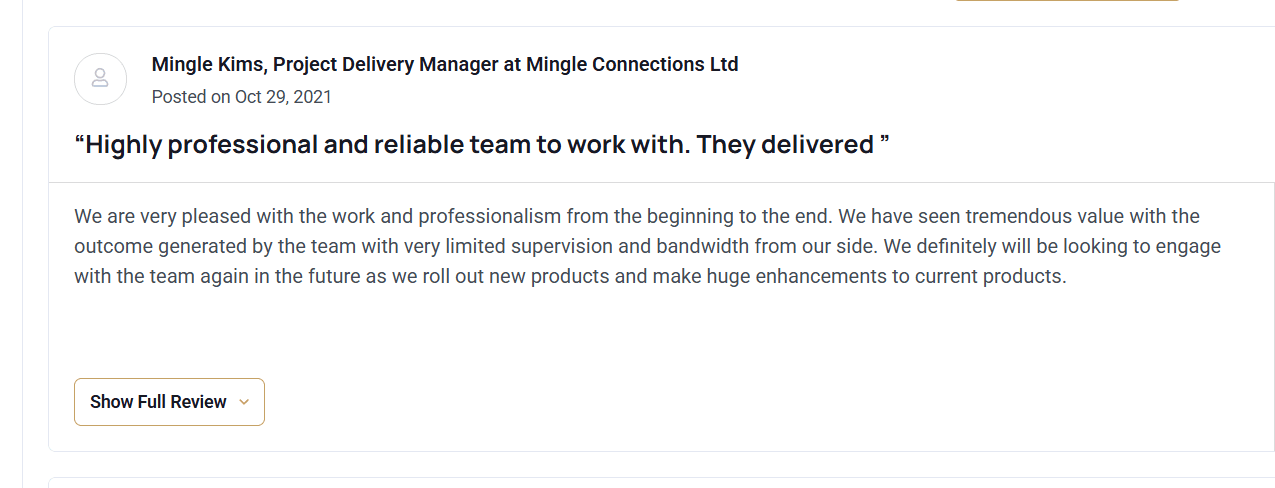Screen dimensions: 1275x488
Task: Click the opening quotation mark of the headline
Action: (x=79, y=143)
